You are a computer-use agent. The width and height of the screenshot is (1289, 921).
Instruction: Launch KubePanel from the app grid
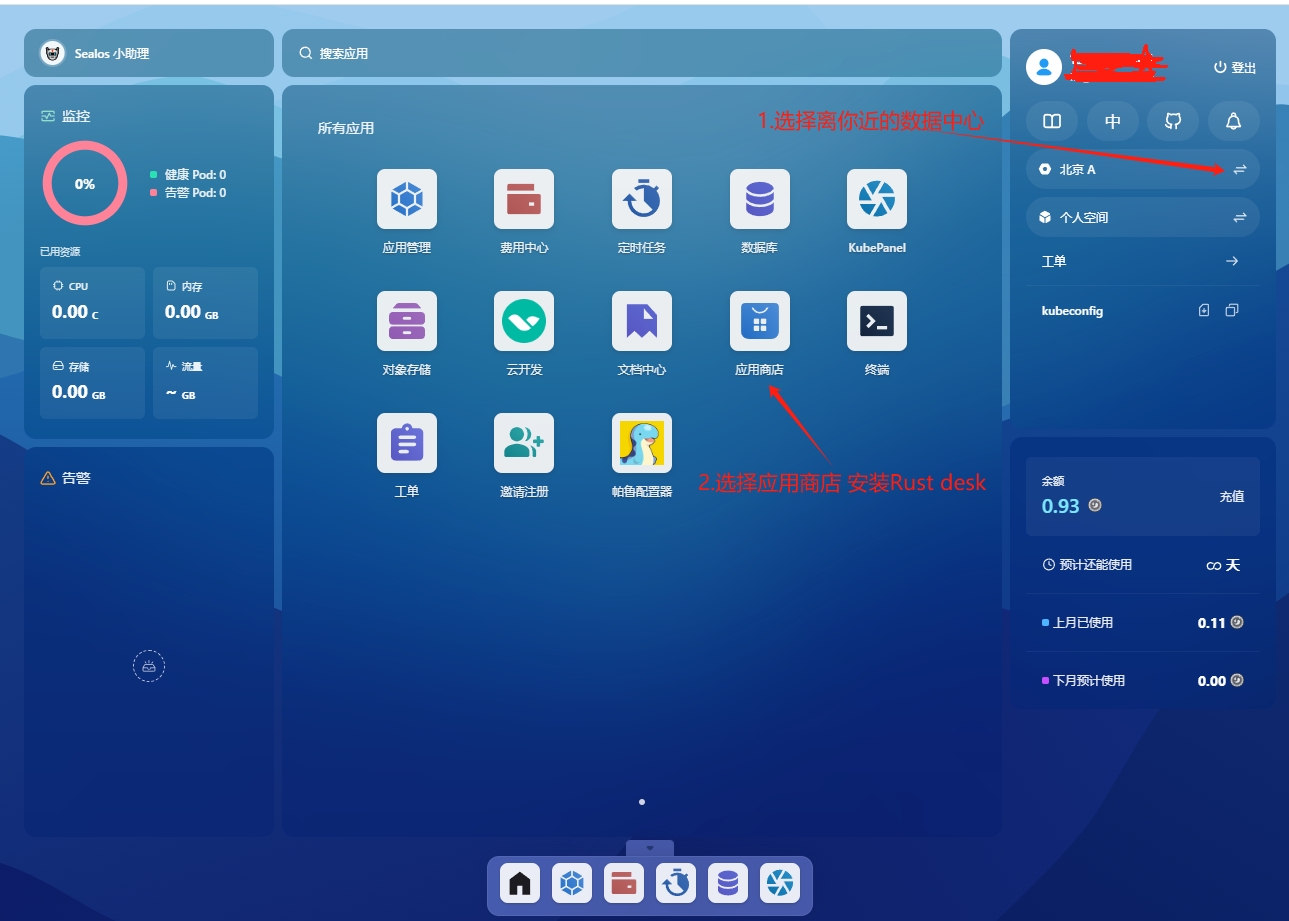pos(877,199)
